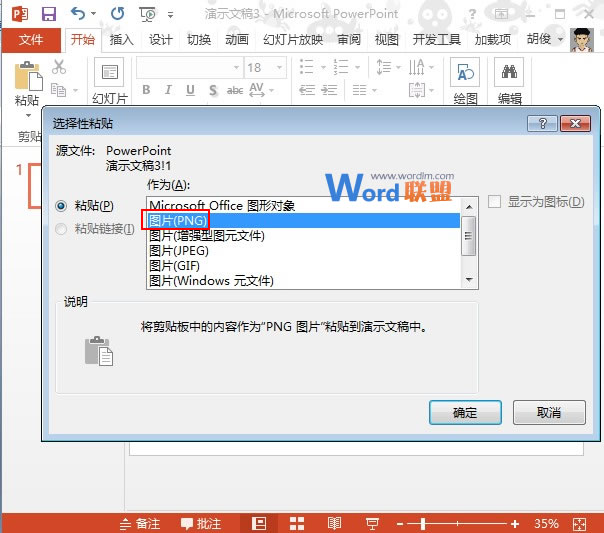
Task: Click the Cut scissors icon
Action: [x=59, y=67]
